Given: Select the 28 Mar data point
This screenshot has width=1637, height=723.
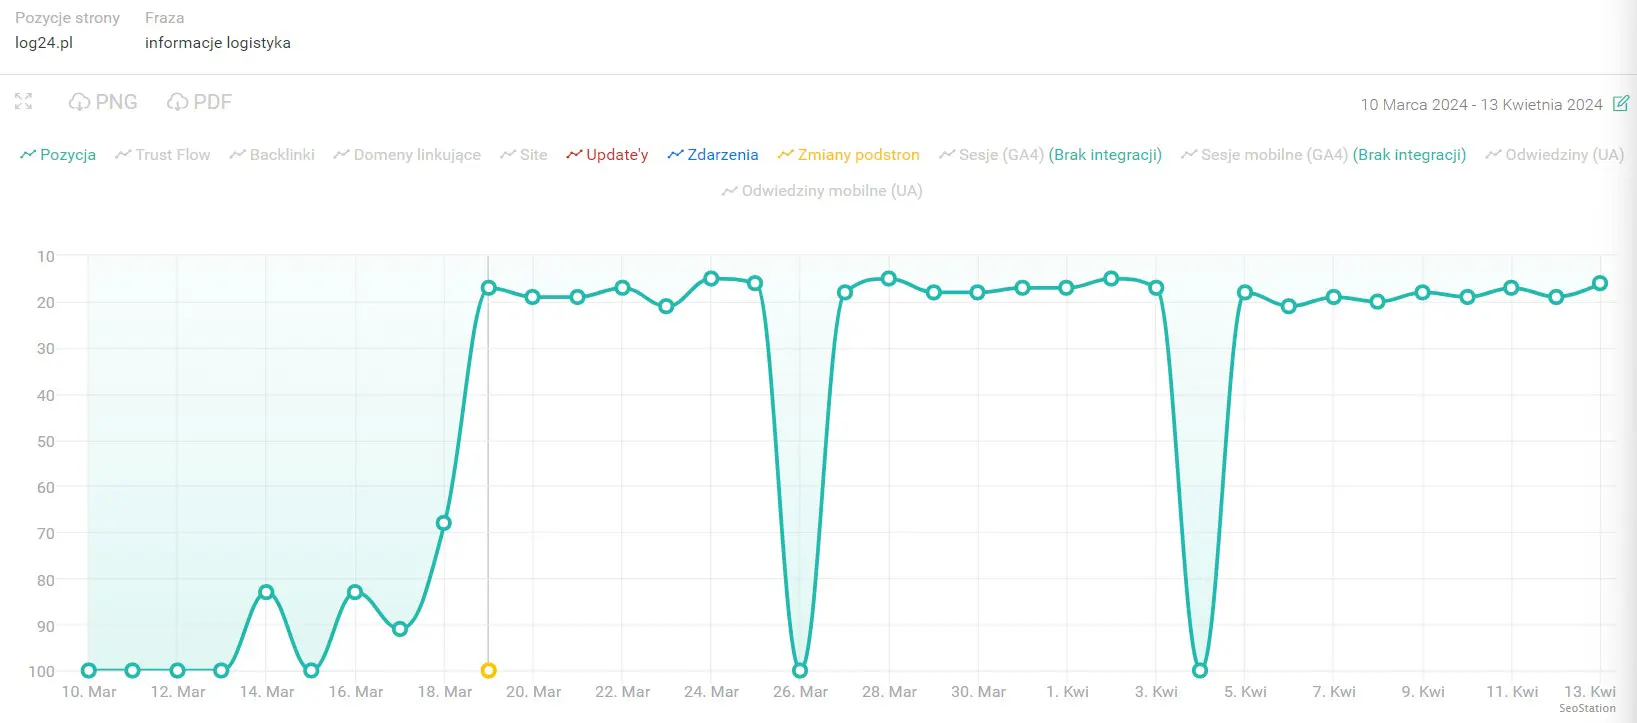Looking at the screenshot, I should pos(889,278).
